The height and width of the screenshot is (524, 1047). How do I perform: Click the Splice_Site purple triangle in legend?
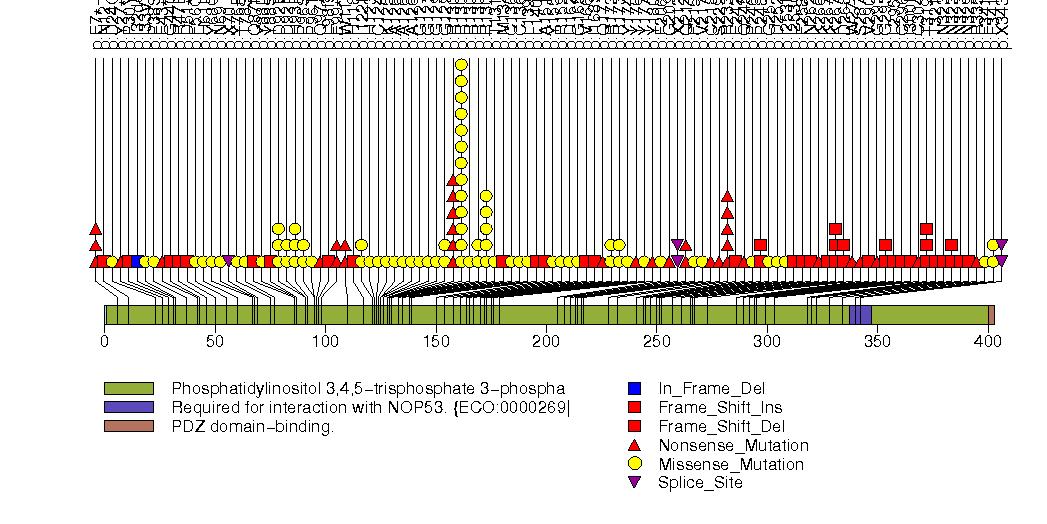[x=633, y=483]
